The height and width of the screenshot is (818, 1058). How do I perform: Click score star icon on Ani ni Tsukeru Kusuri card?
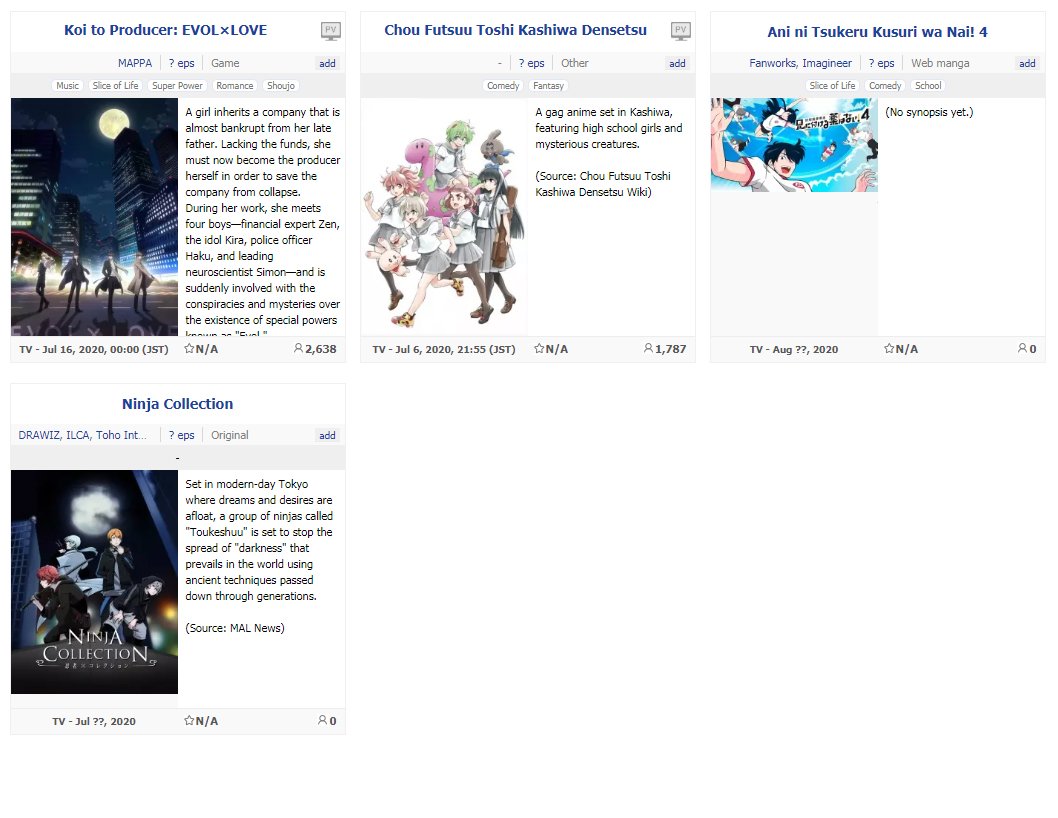pyautogui.click(x=889, y=349)
